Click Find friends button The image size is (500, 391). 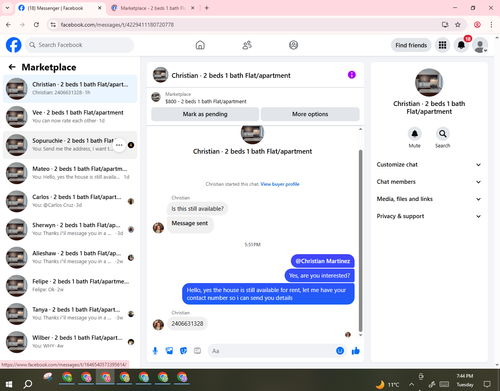pyautogui.click(x=411, y=45)
